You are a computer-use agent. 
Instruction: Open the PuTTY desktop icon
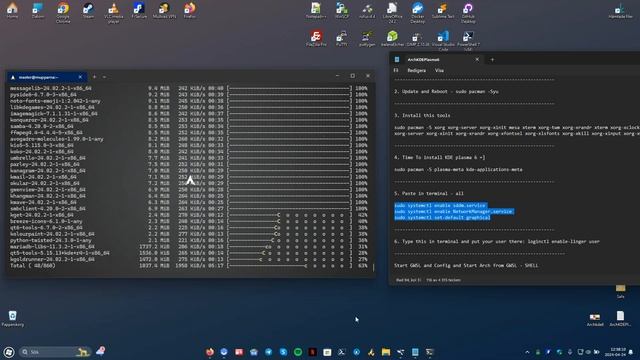click(342, 38)
